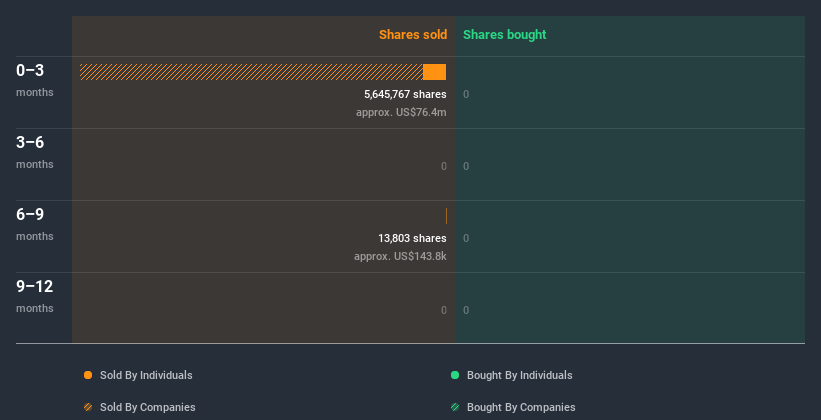The image size is (821, 420).
Task: Click the thin sold bar in 6–9 months
Action: tap(446, 216)
